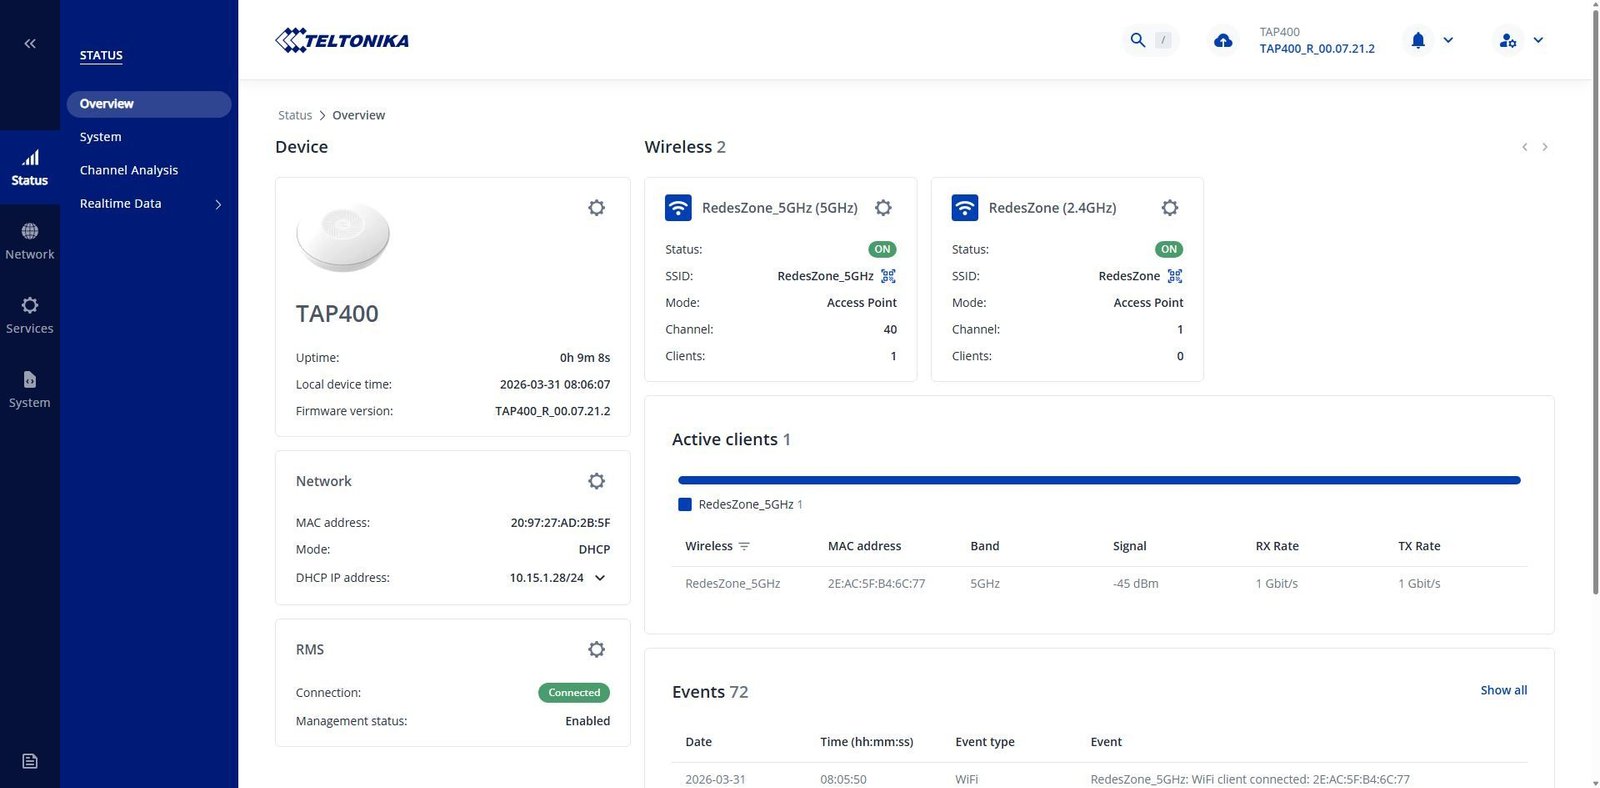Screen dimensions: 1600x788
Task: Click the firmware cloud upload icon
Action: pos(1223,41)
